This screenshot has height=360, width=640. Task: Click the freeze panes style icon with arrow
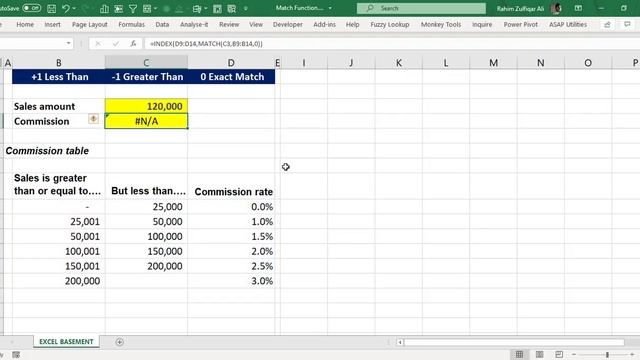pos(198,9)
